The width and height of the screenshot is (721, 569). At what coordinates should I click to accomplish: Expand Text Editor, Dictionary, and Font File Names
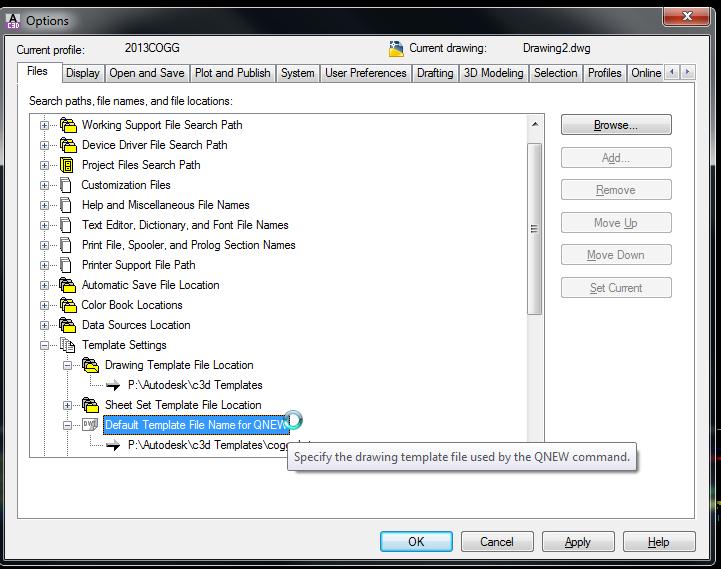pos(44,225)
